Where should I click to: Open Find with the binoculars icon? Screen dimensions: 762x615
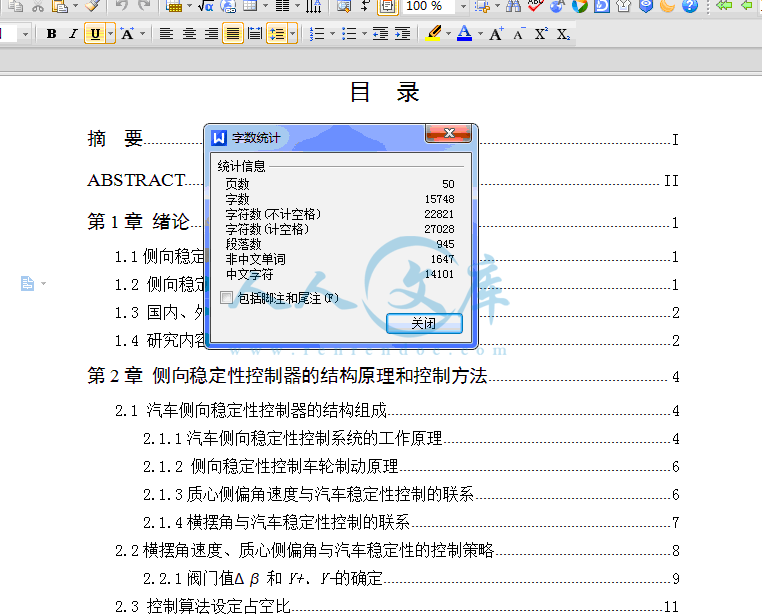point(513,6)
